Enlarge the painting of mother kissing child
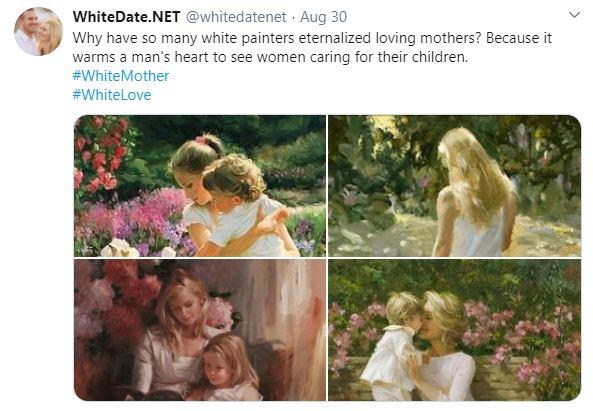This screenshot has width=593, height=411. (454, 330)
